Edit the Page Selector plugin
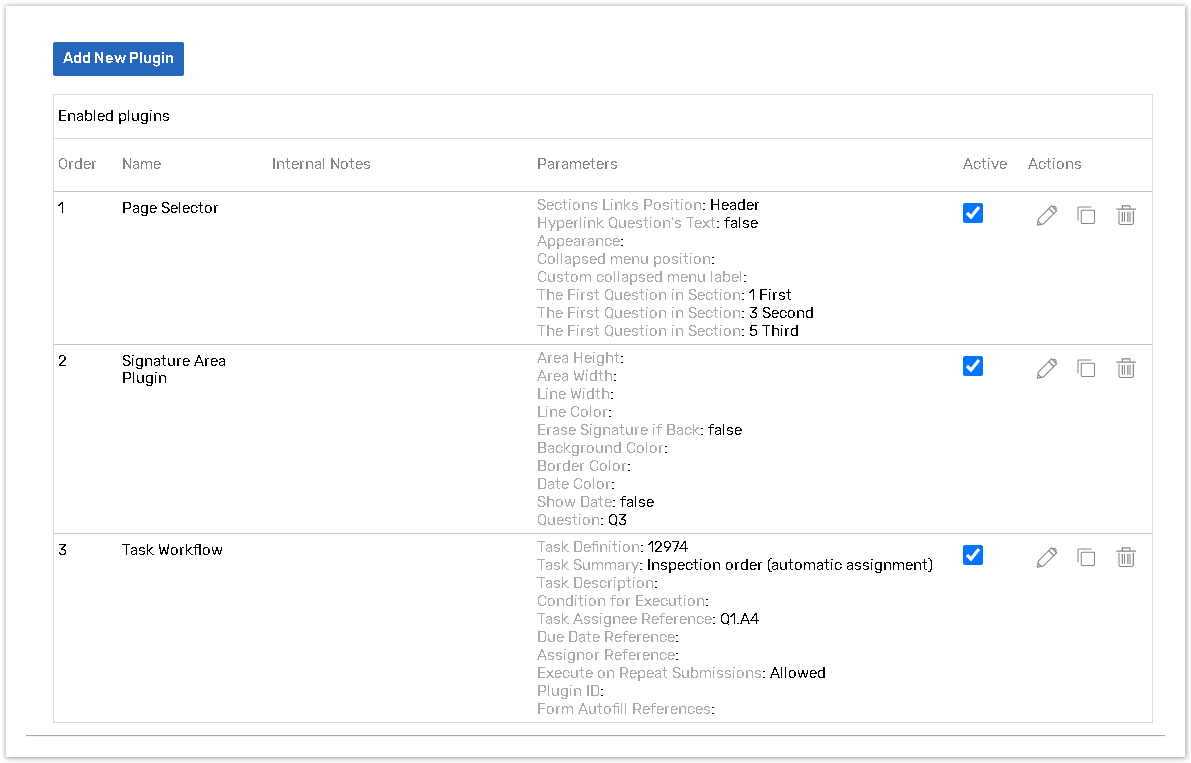1191x763 pixels. coord(1046,215)
